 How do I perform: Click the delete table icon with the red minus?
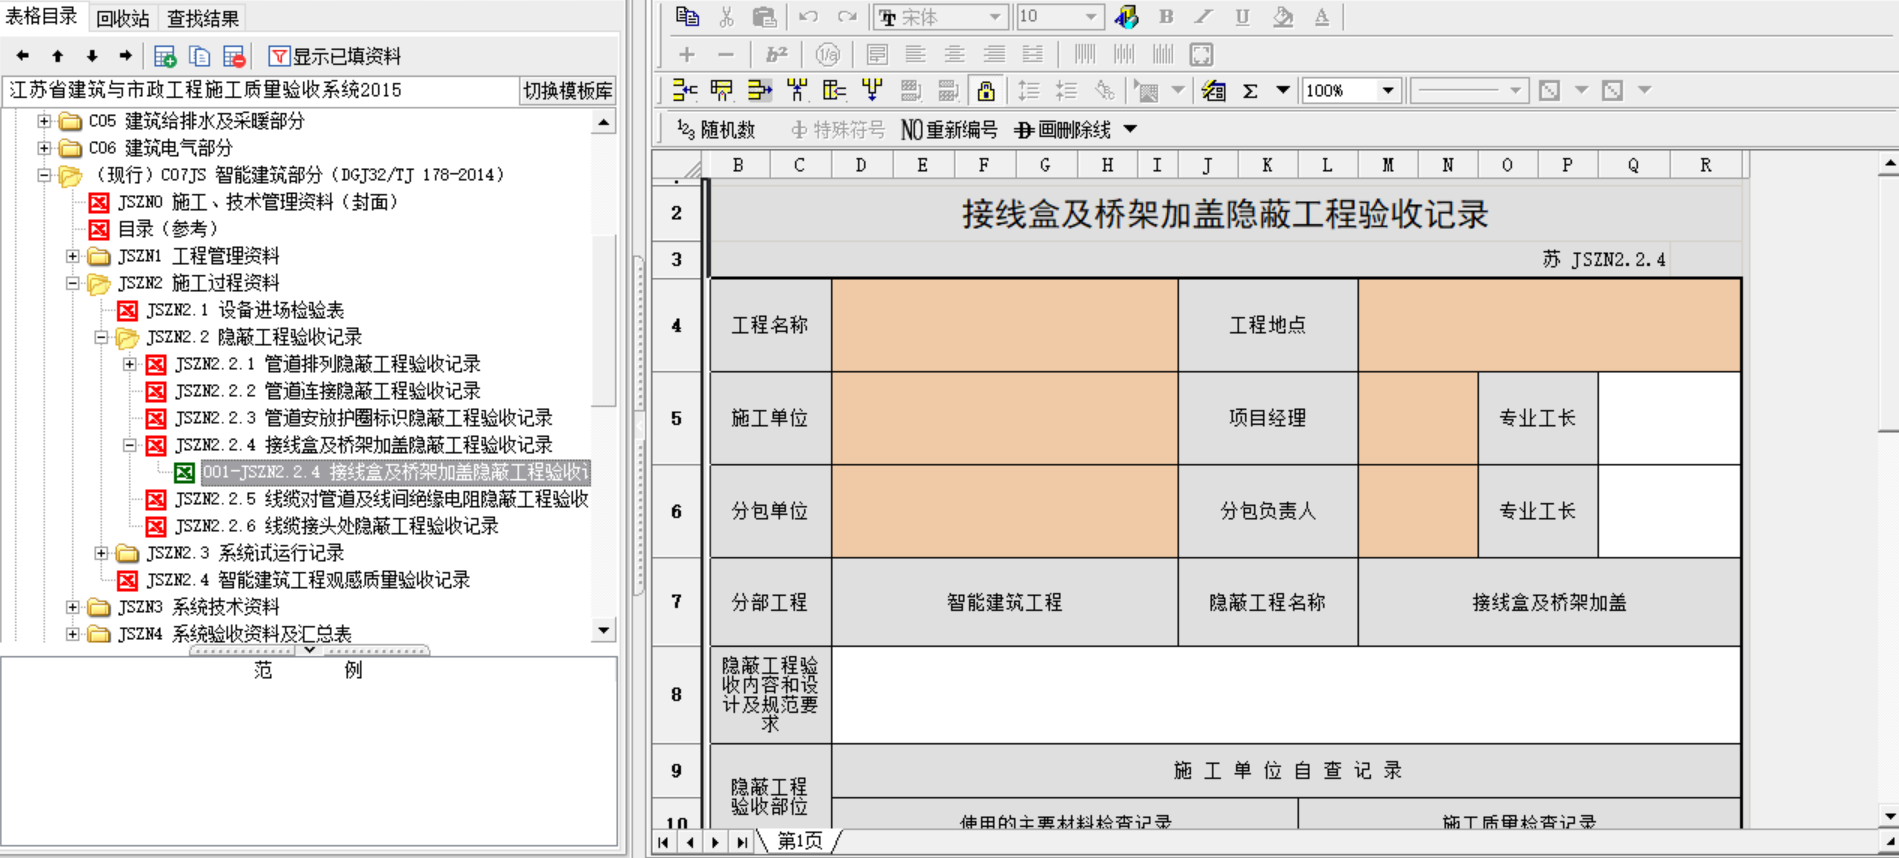pos(234,57)
